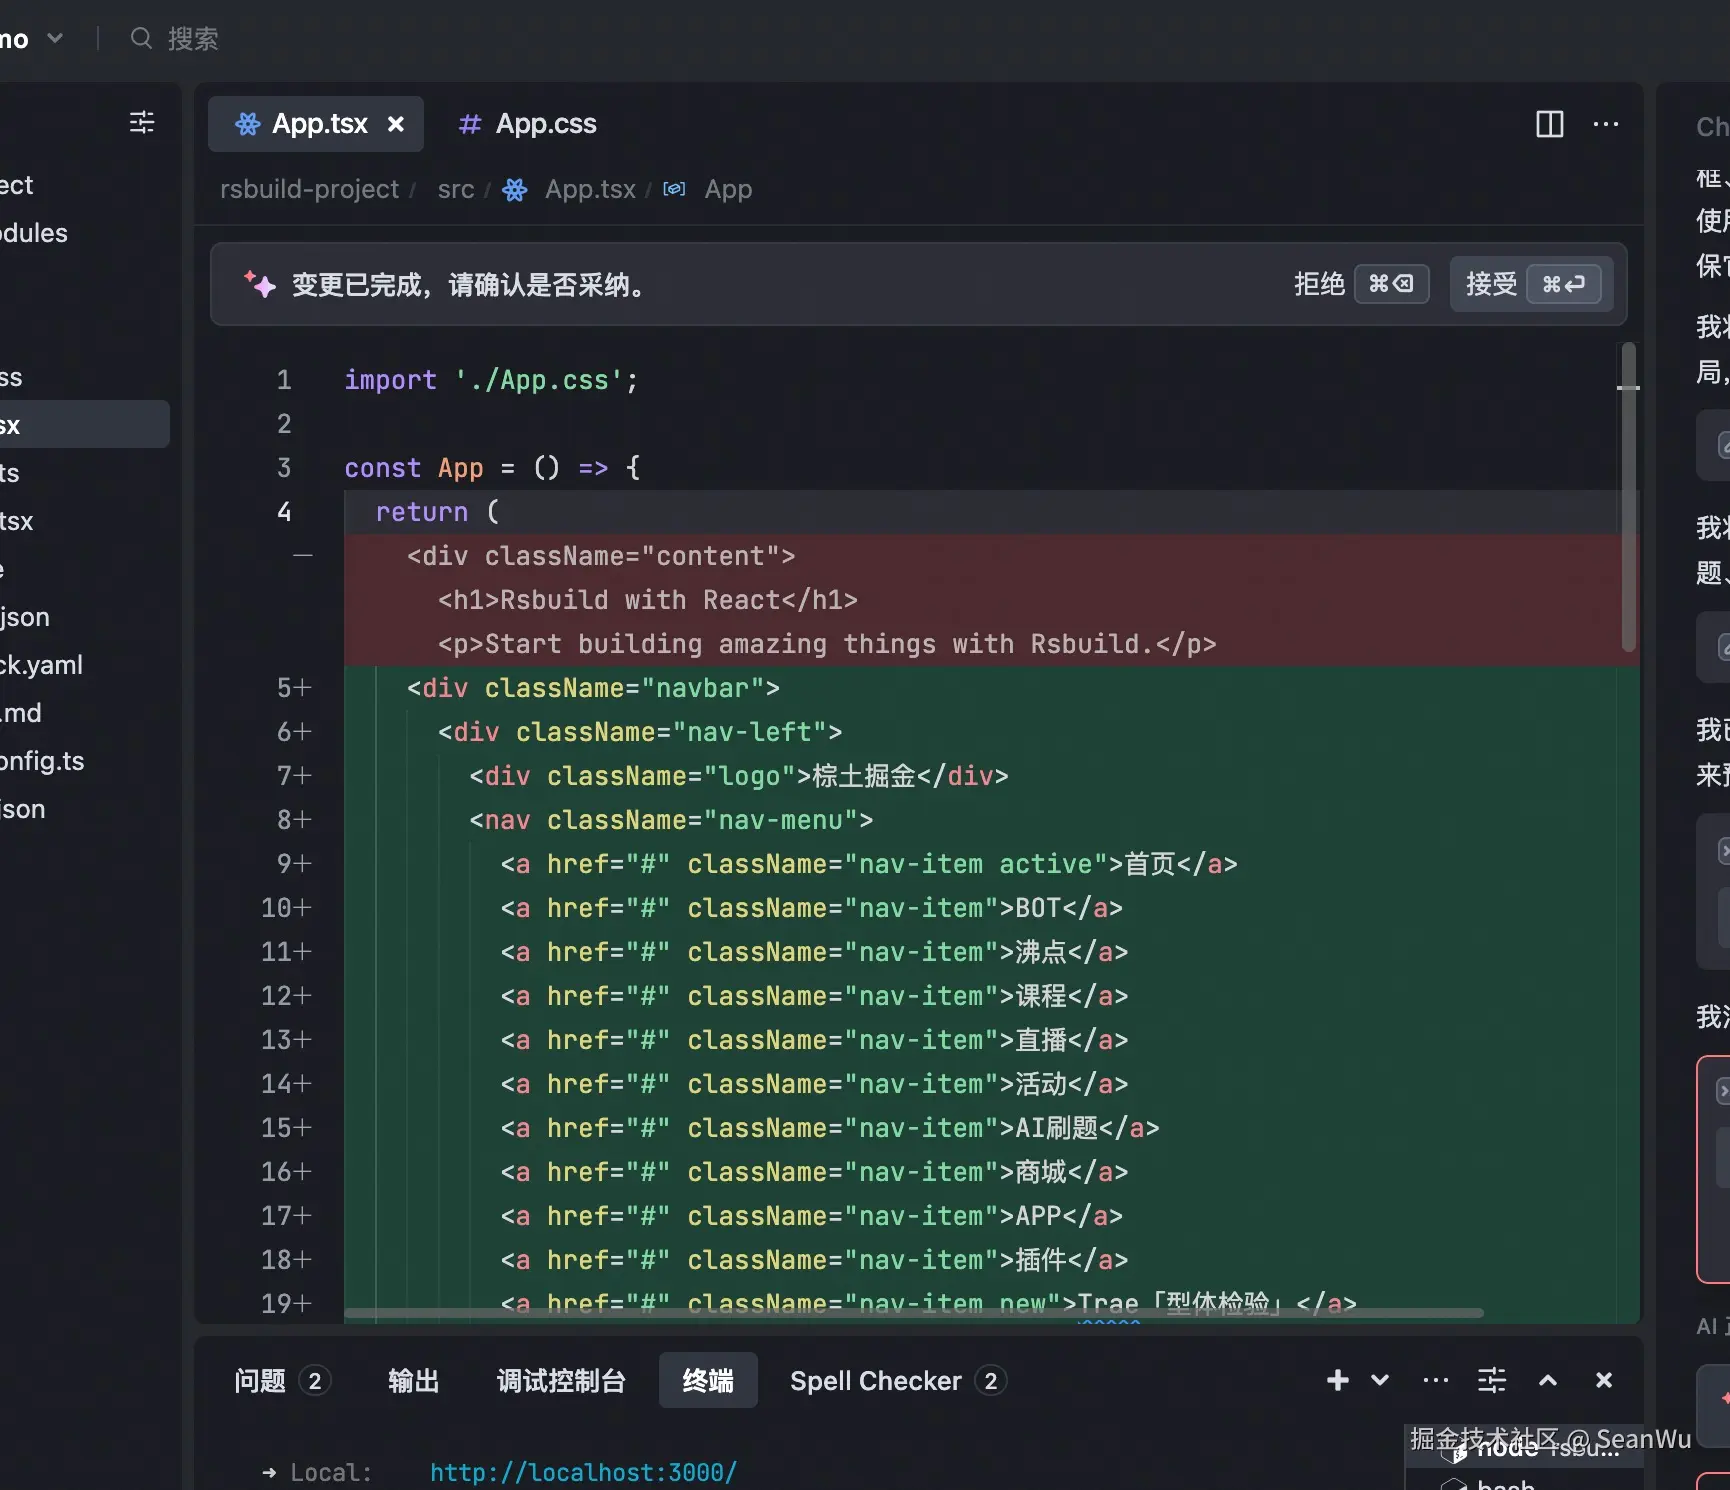Open editor more actions menu

[x=1606, y=124]
